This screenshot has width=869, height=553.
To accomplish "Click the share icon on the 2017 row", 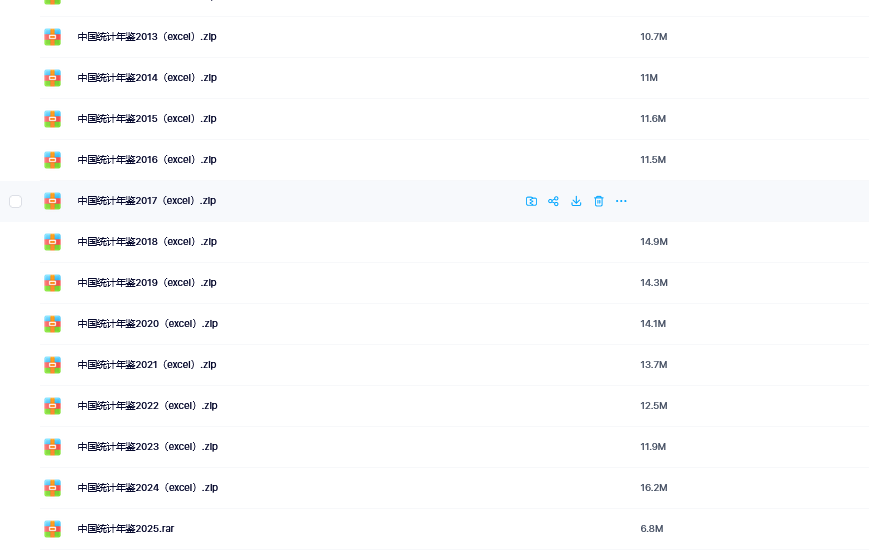I will click(x=553, y=201).
